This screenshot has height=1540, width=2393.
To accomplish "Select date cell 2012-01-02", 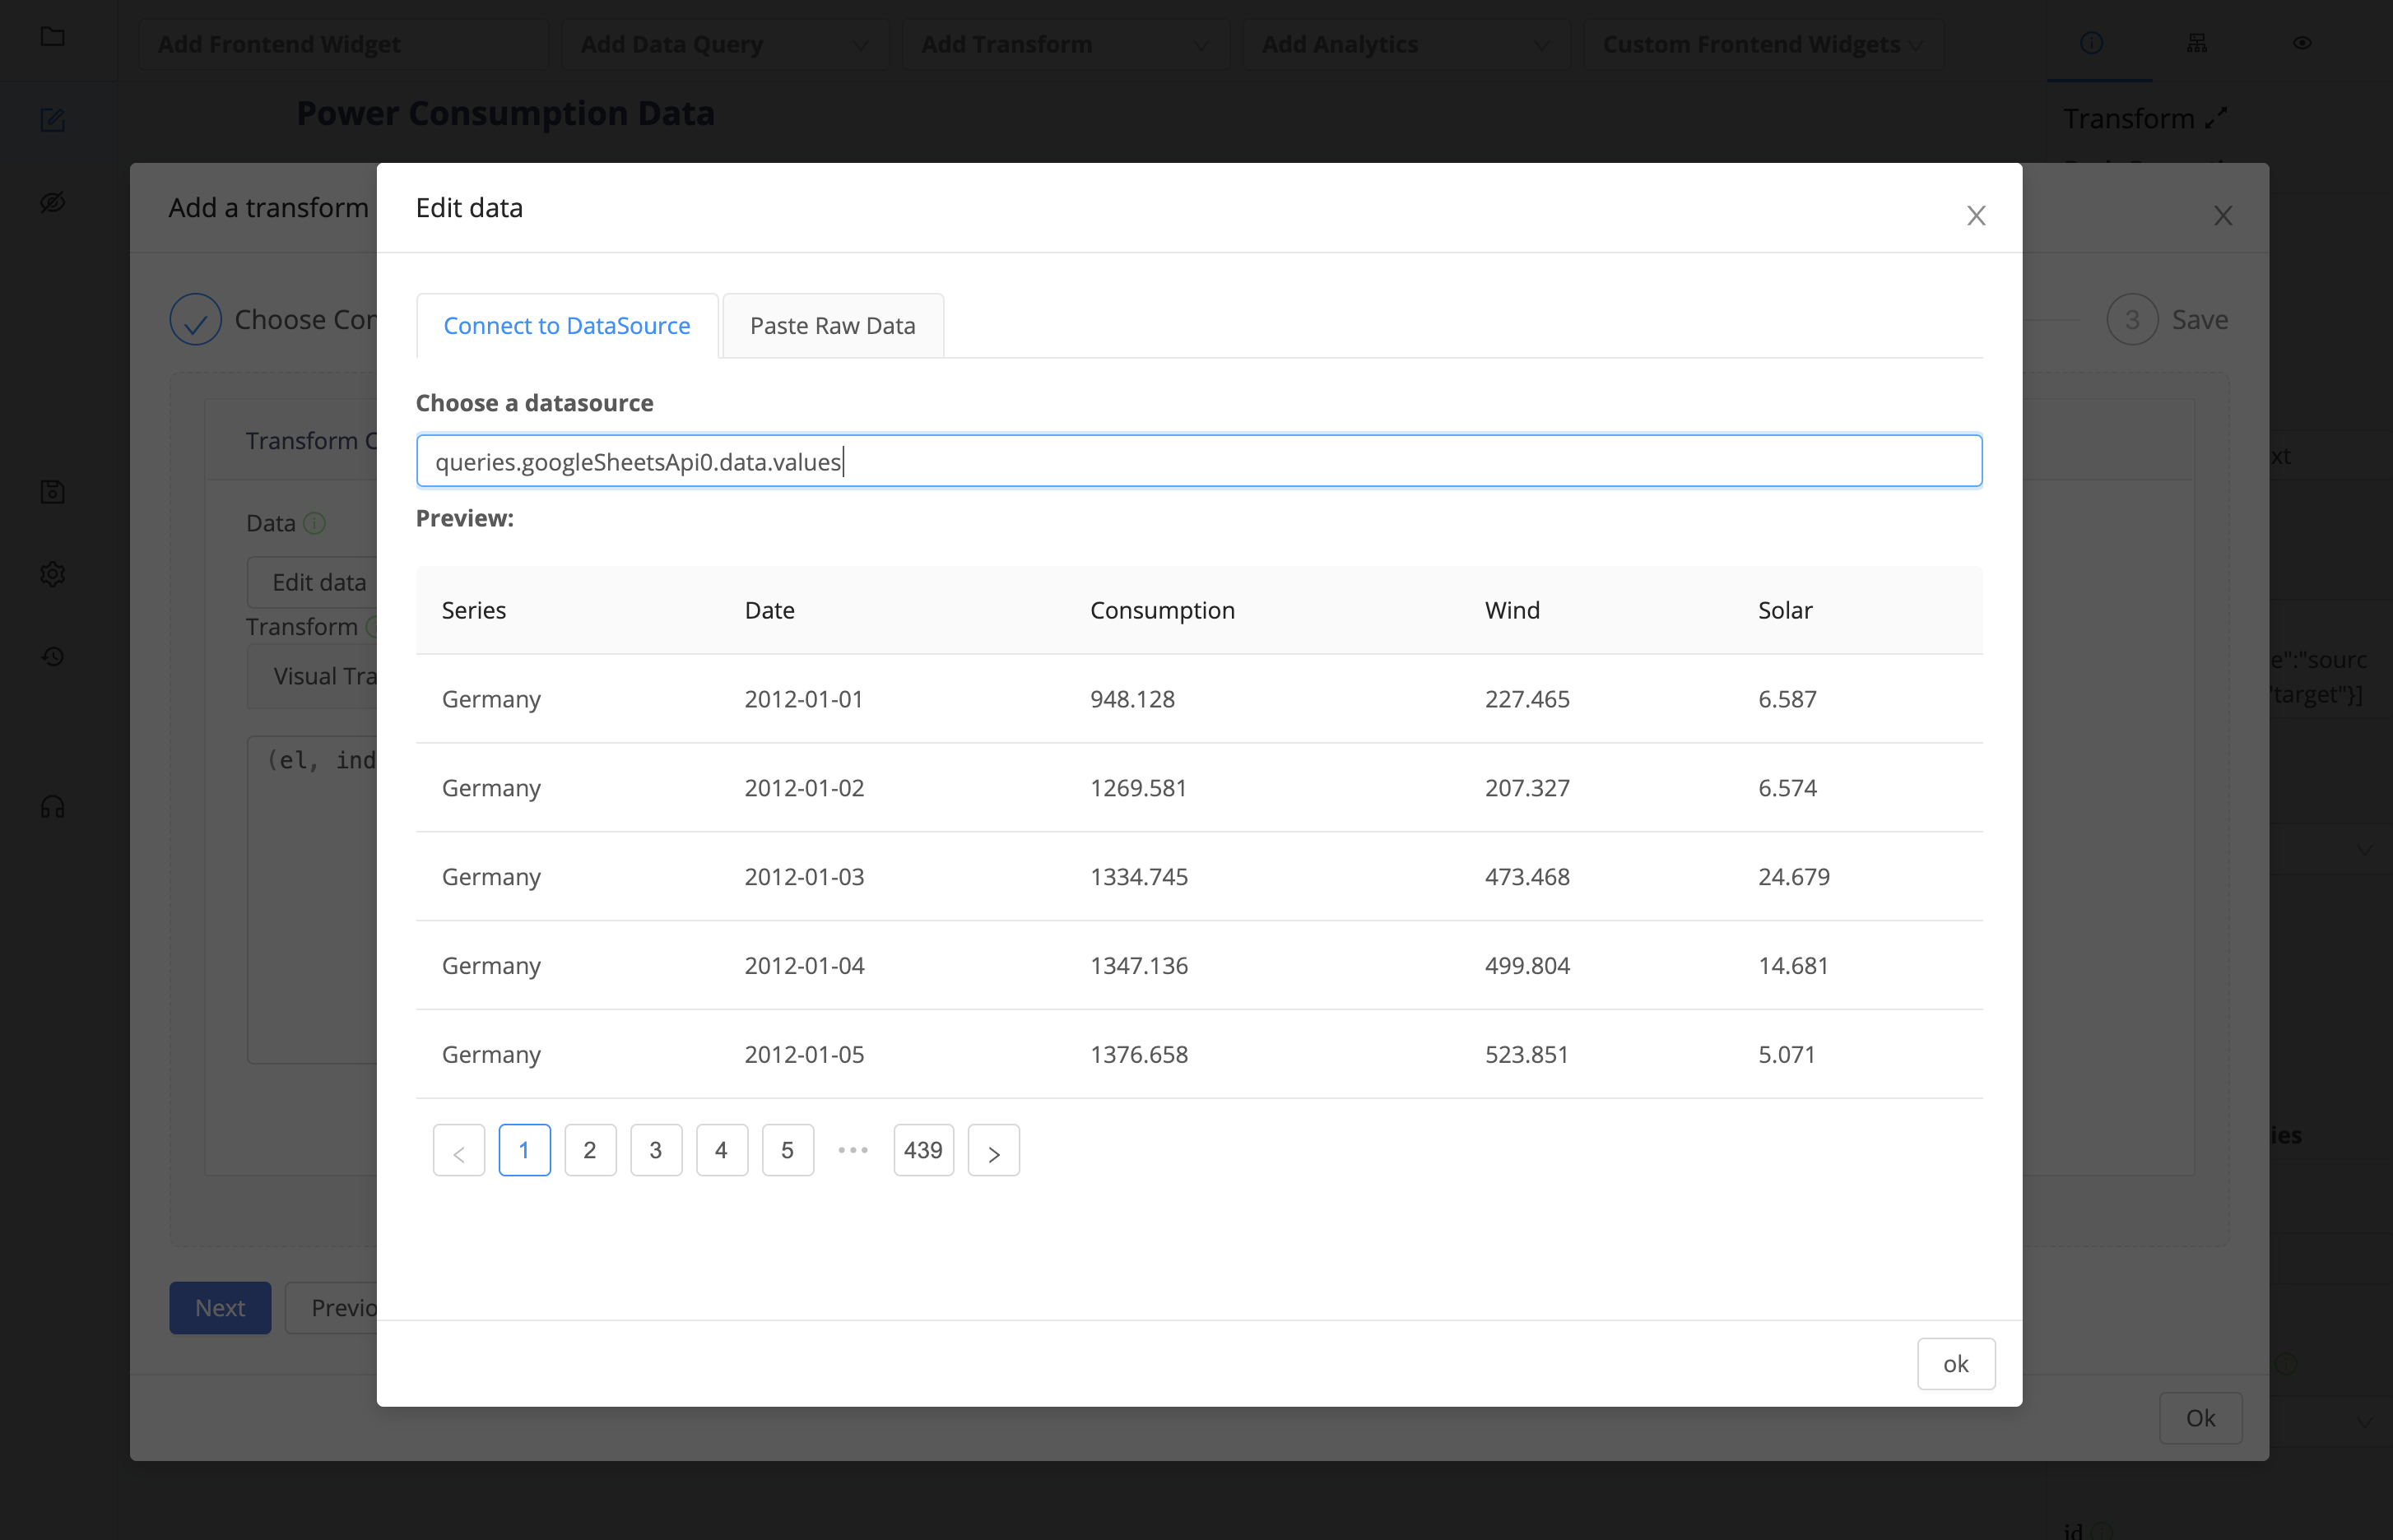I will pos(804,788).
